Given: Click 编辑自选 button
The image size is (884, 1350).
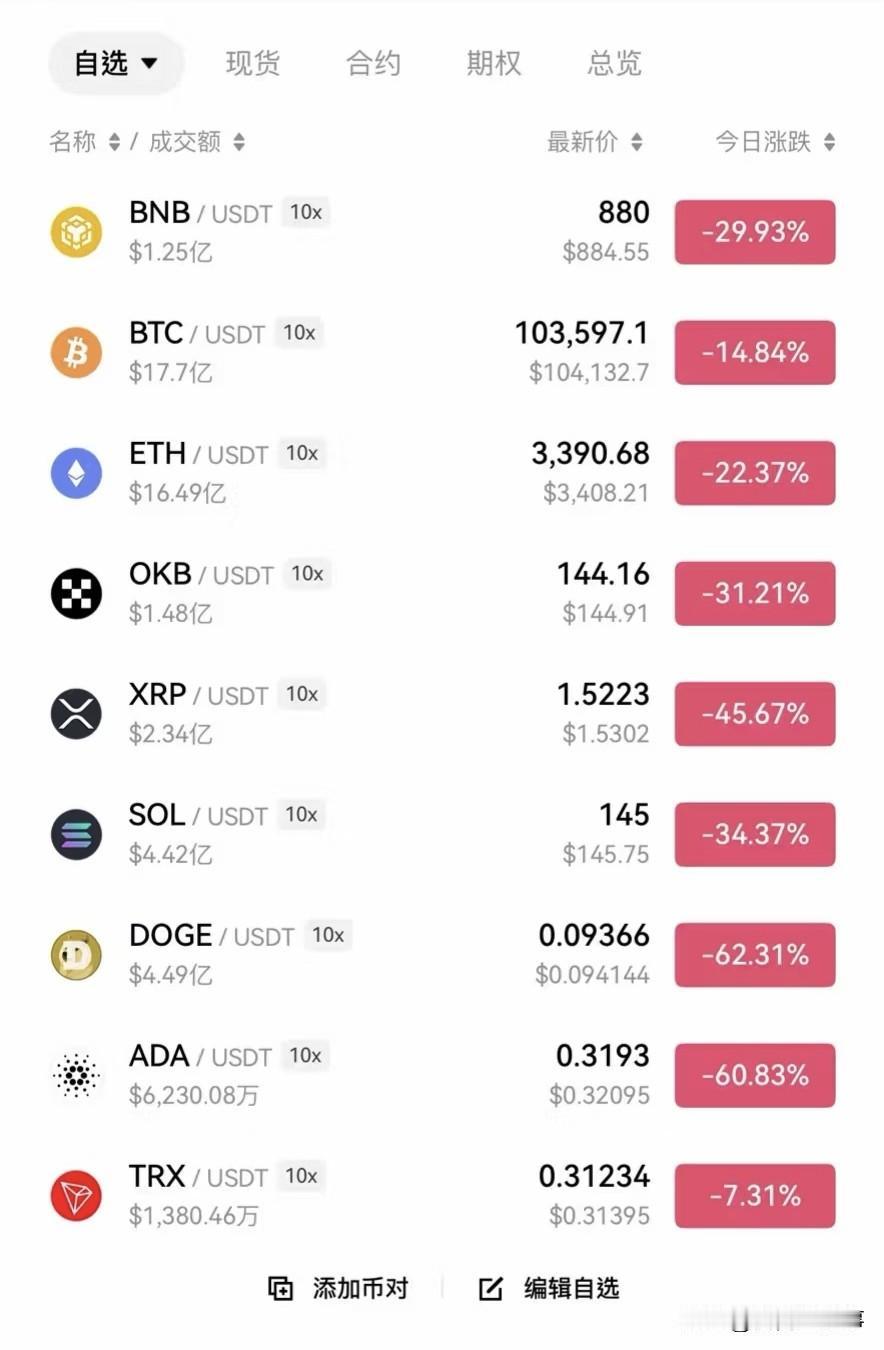Looking at the screenshot, I should 549,1288.
